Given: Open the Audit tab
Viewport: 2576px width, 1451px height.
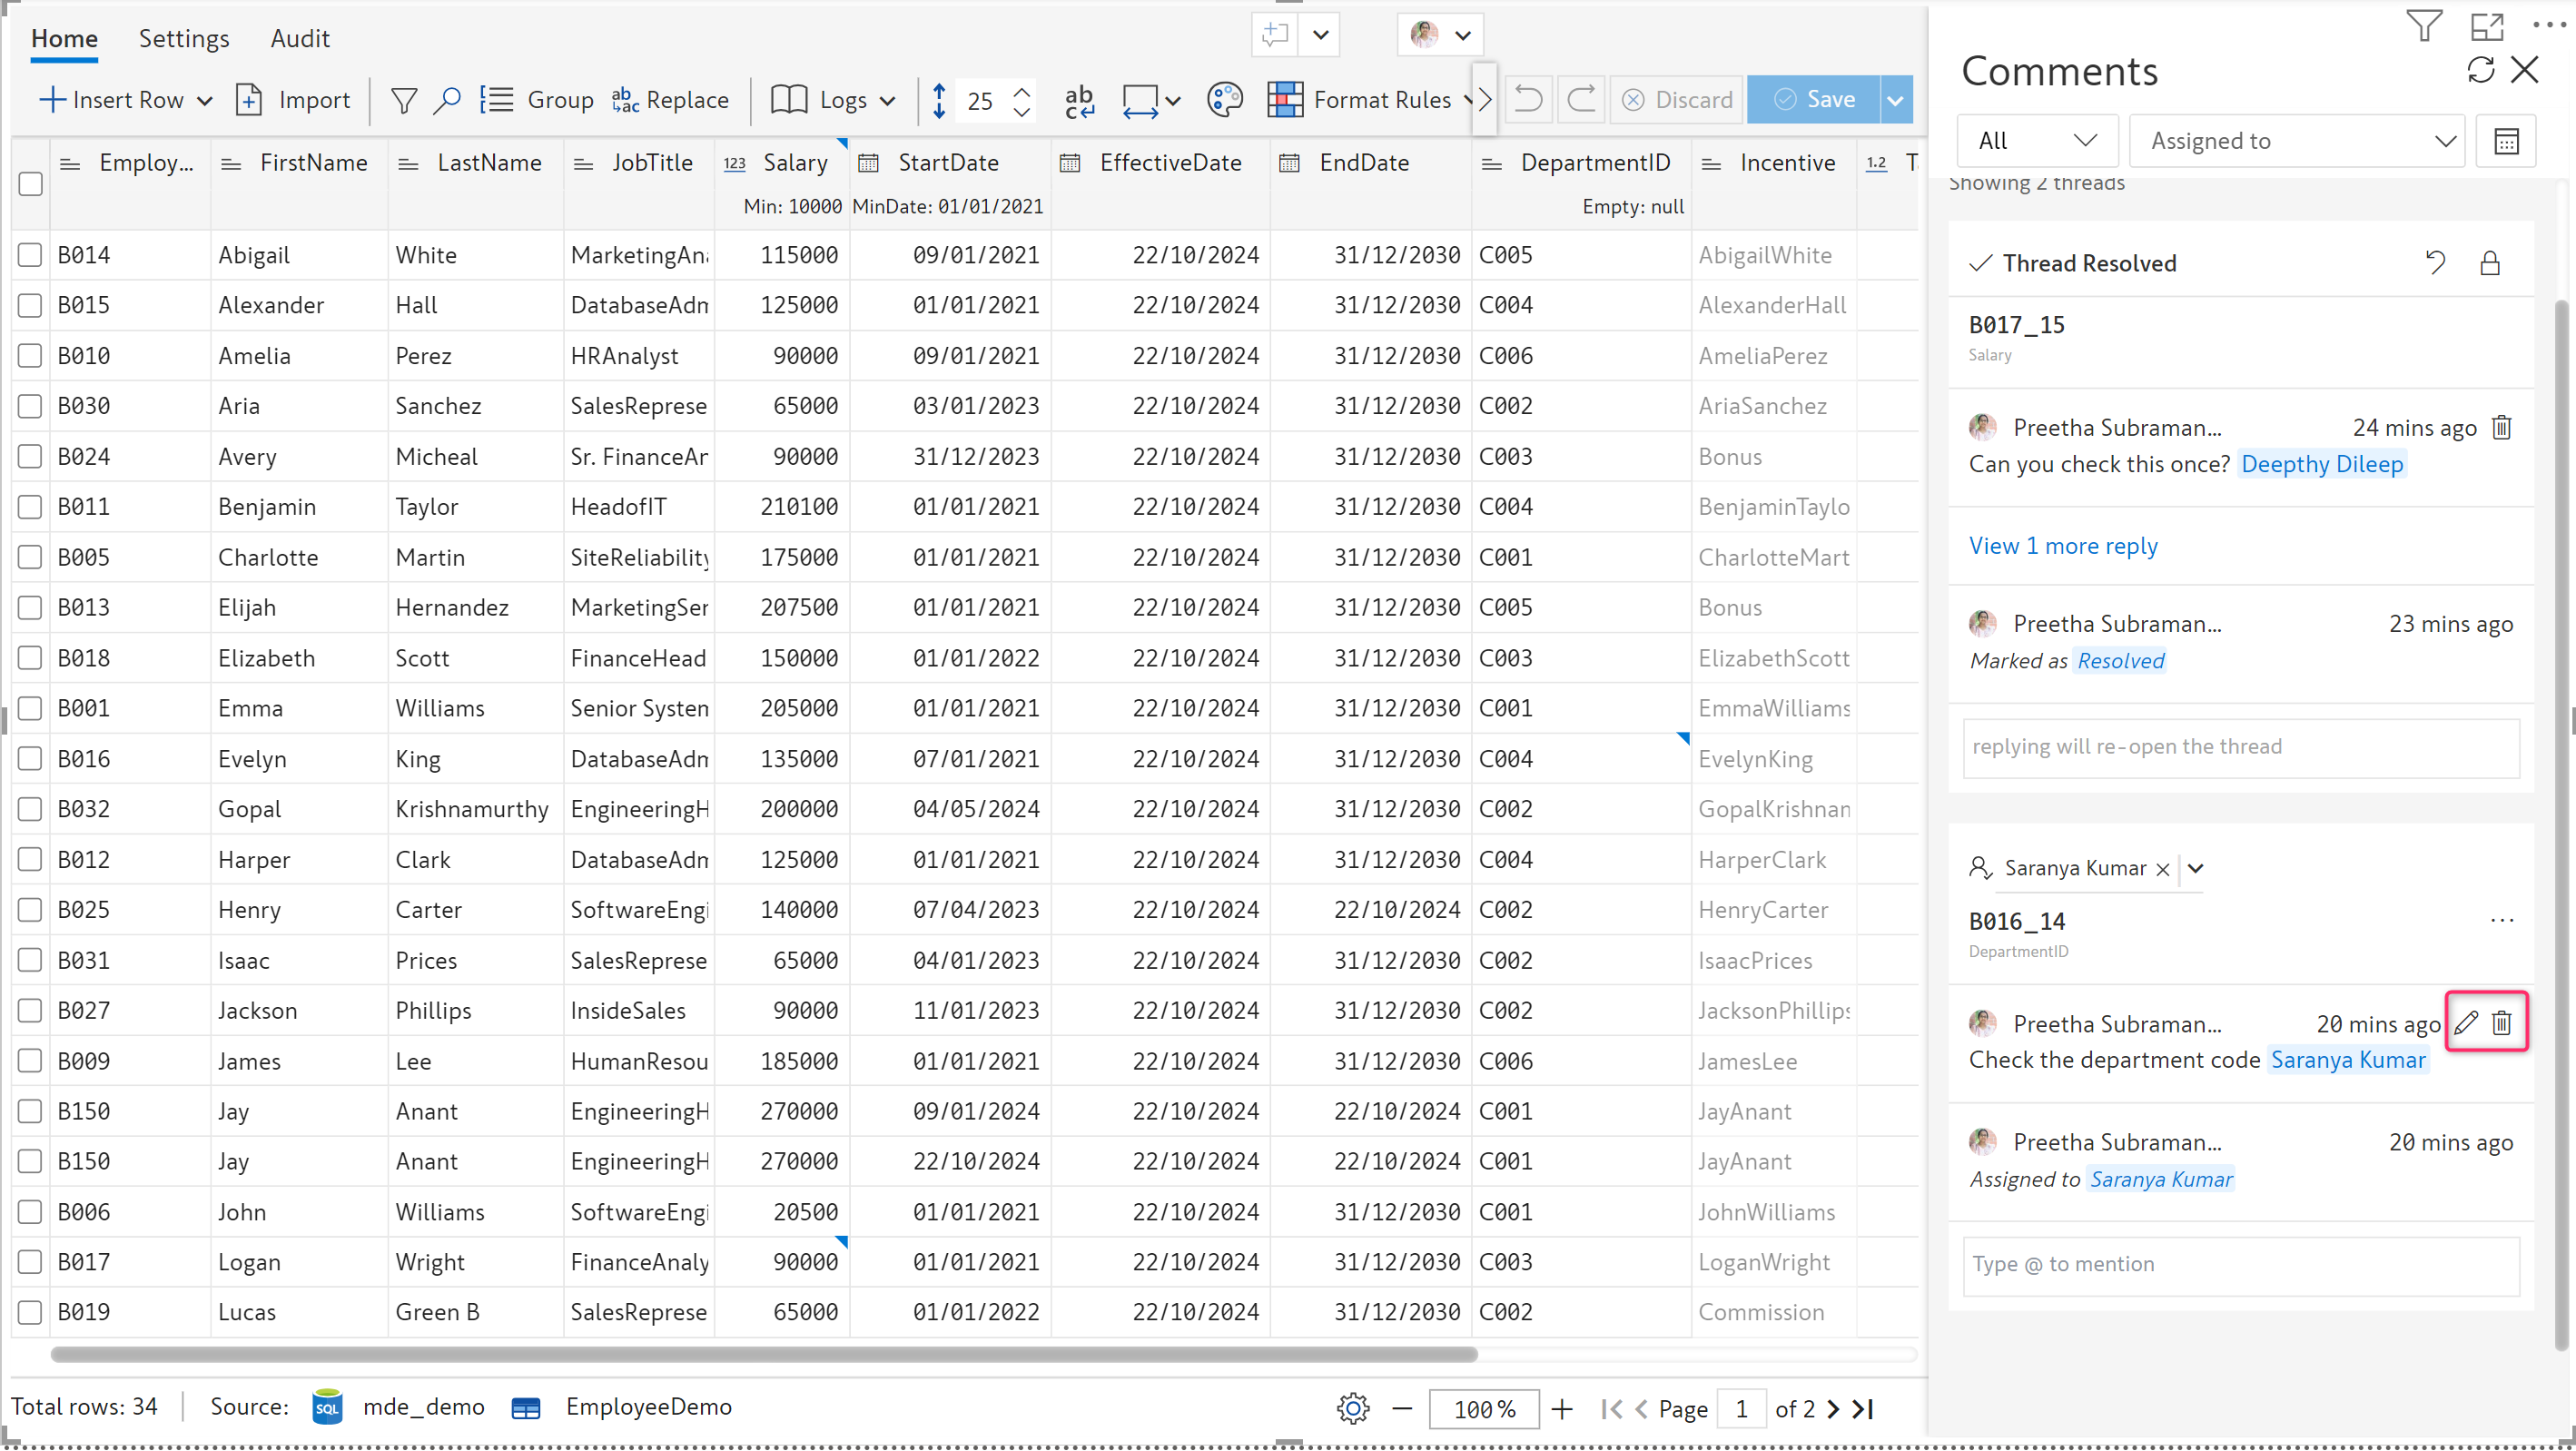Looking at the screenshot, I should [x=299, y=38].
